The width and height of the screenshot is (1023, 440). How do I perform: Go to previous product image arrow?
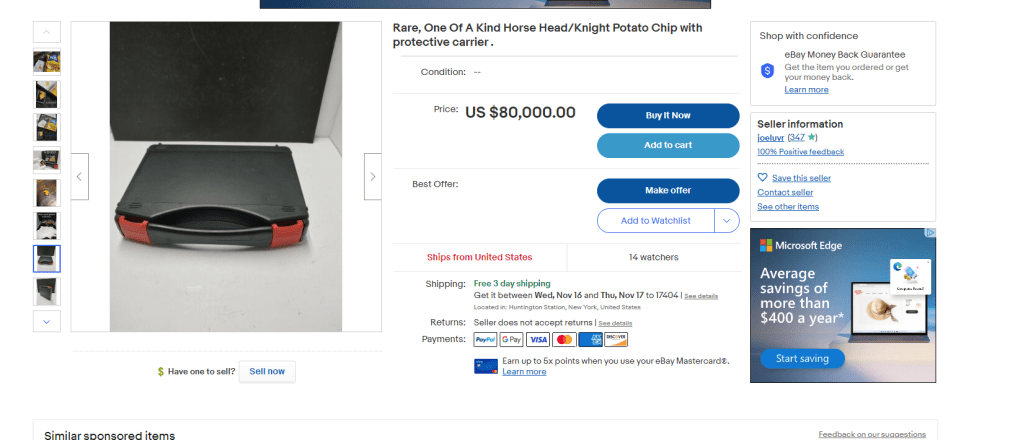coord(80,177)
